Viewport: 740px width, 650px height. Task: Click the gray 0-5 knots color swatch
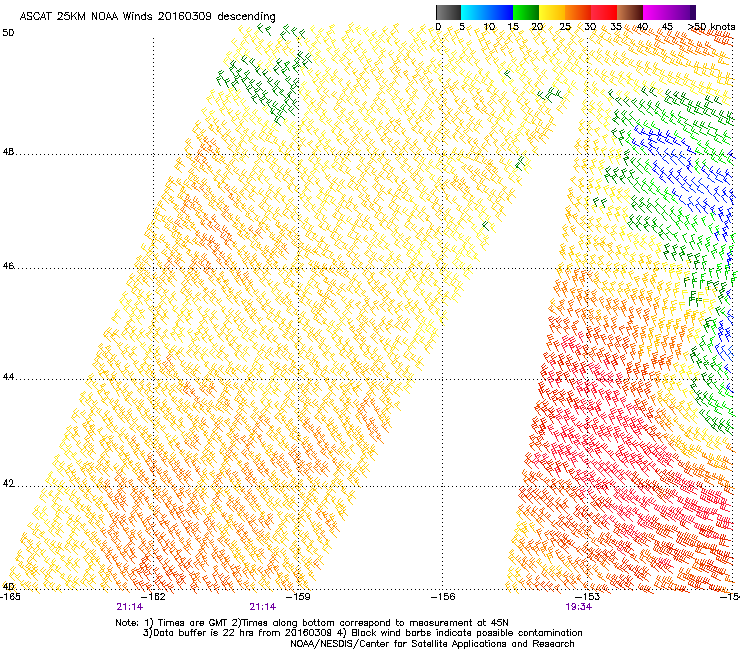[x=448, y=12]
